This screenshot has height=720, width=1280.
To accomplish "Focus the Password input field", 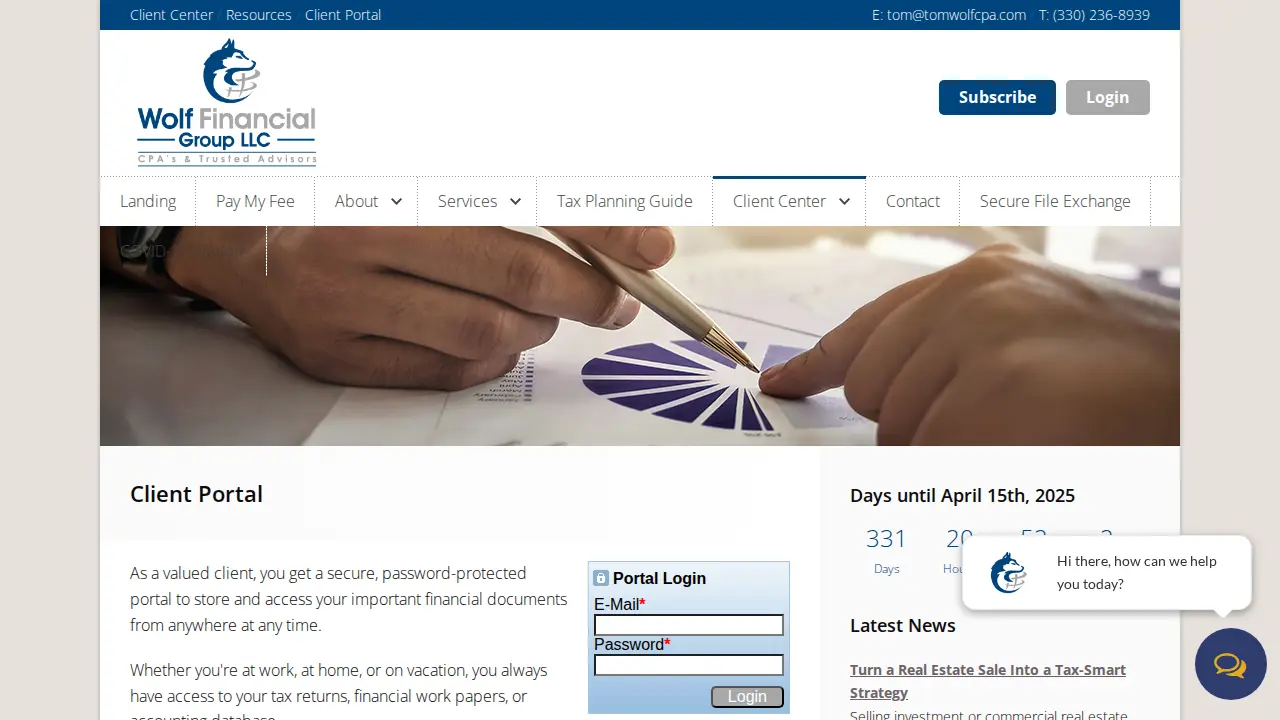I will pyautogui.click(x=689, y=665).
